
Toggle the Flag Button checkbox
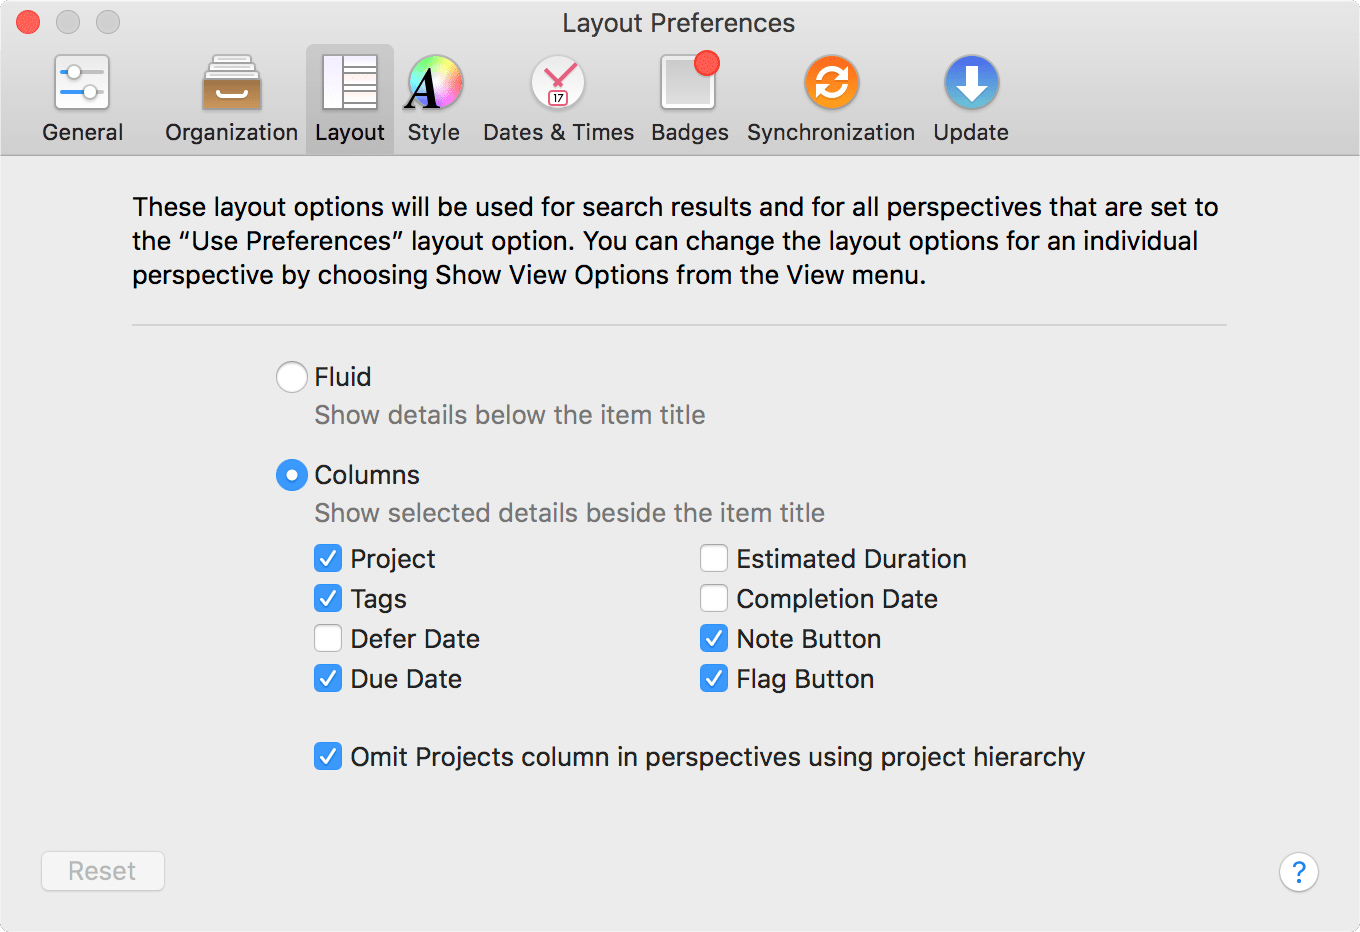pyautogui.click(x=714, y=678)
